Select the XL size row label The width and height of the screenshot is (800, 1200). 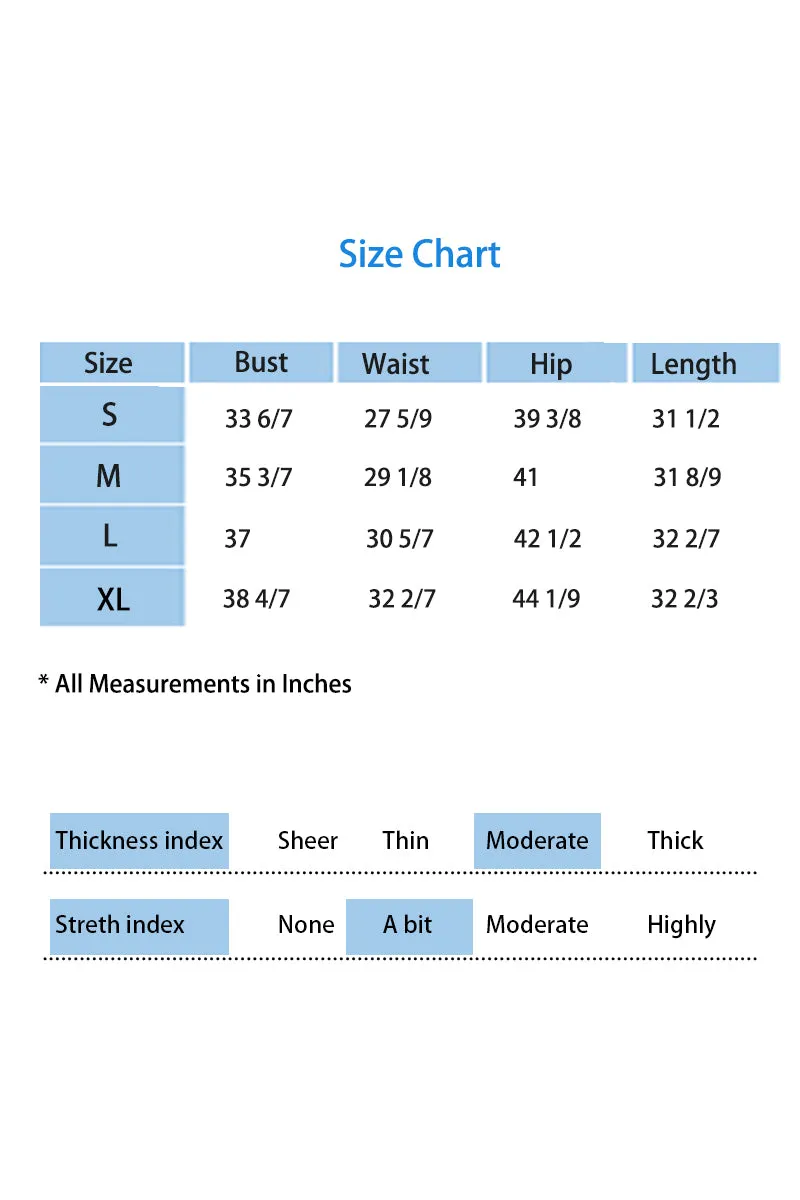[112, 598]
